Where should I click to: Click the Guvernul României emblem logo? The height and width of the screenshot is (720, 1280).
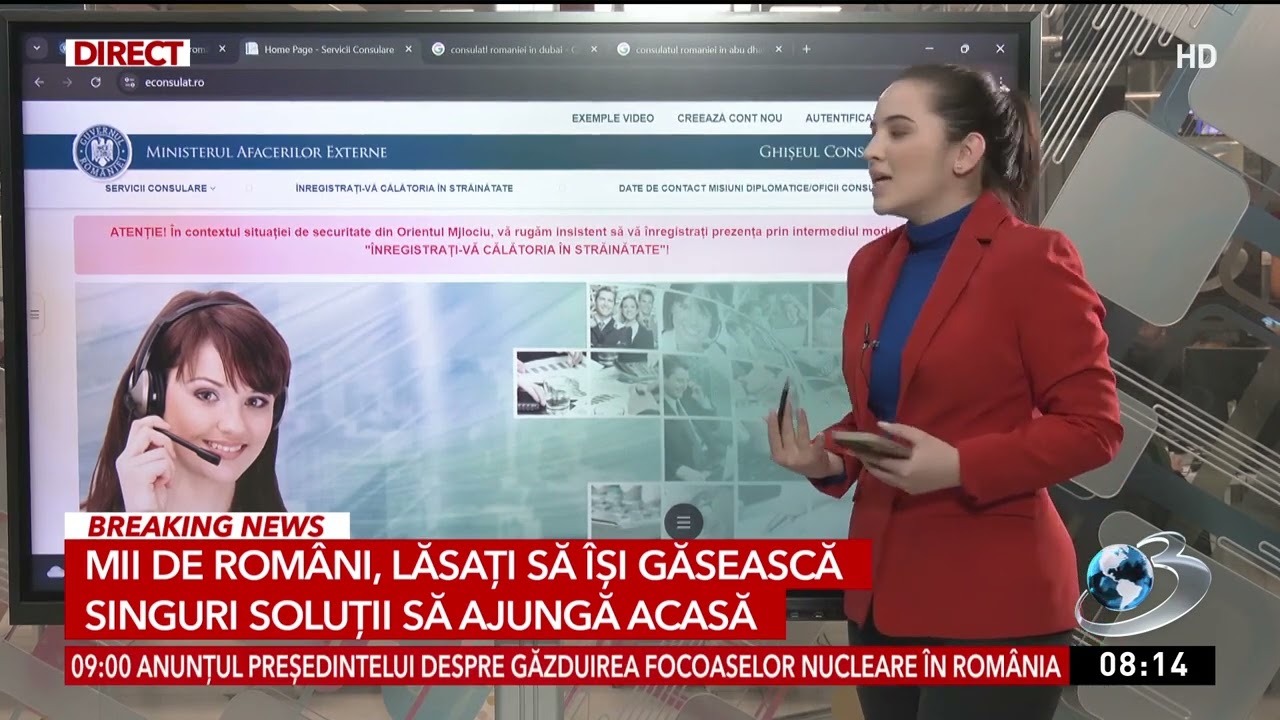coord(102,152)
